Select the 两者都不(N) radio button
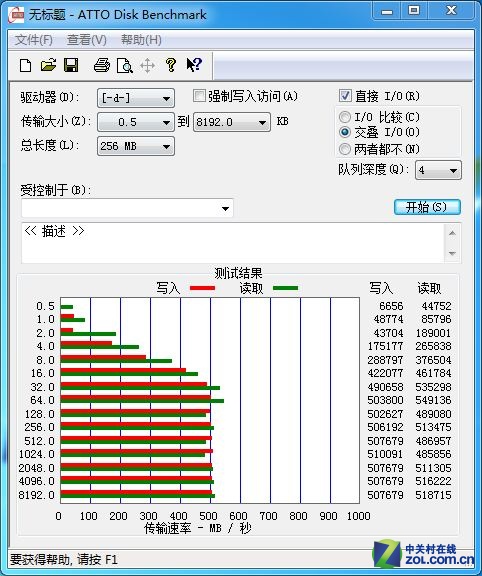Image resolution: width=482 pixels, height=576 pixels. (345, 149)
